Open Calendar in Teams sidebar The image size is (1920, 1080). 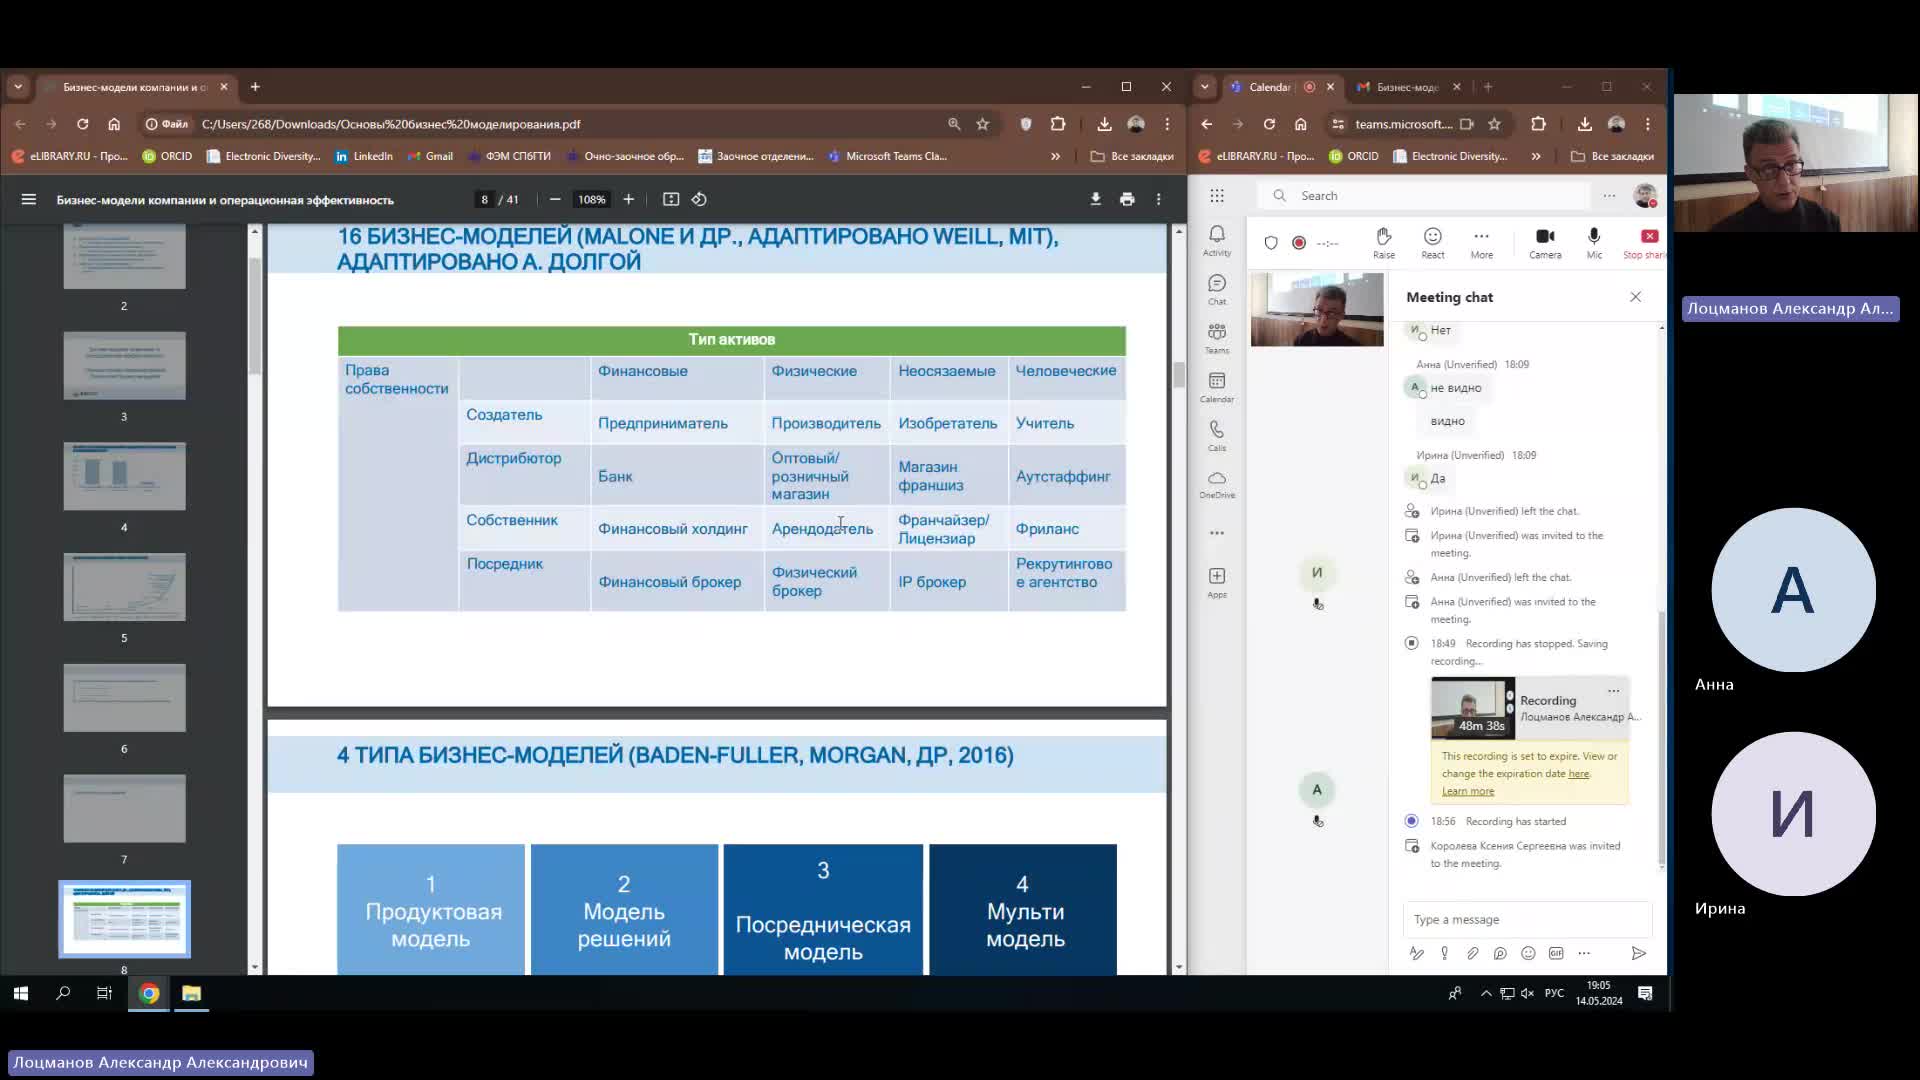pos(1217,387)
